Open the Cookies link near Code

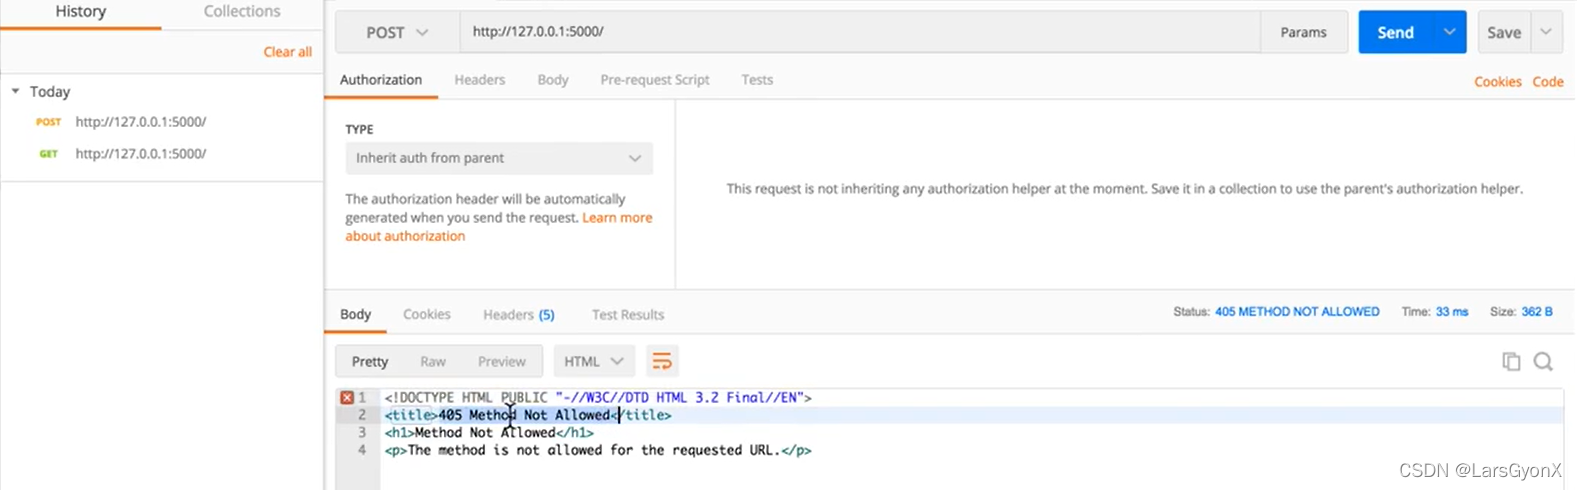(x=1498, y=82)
